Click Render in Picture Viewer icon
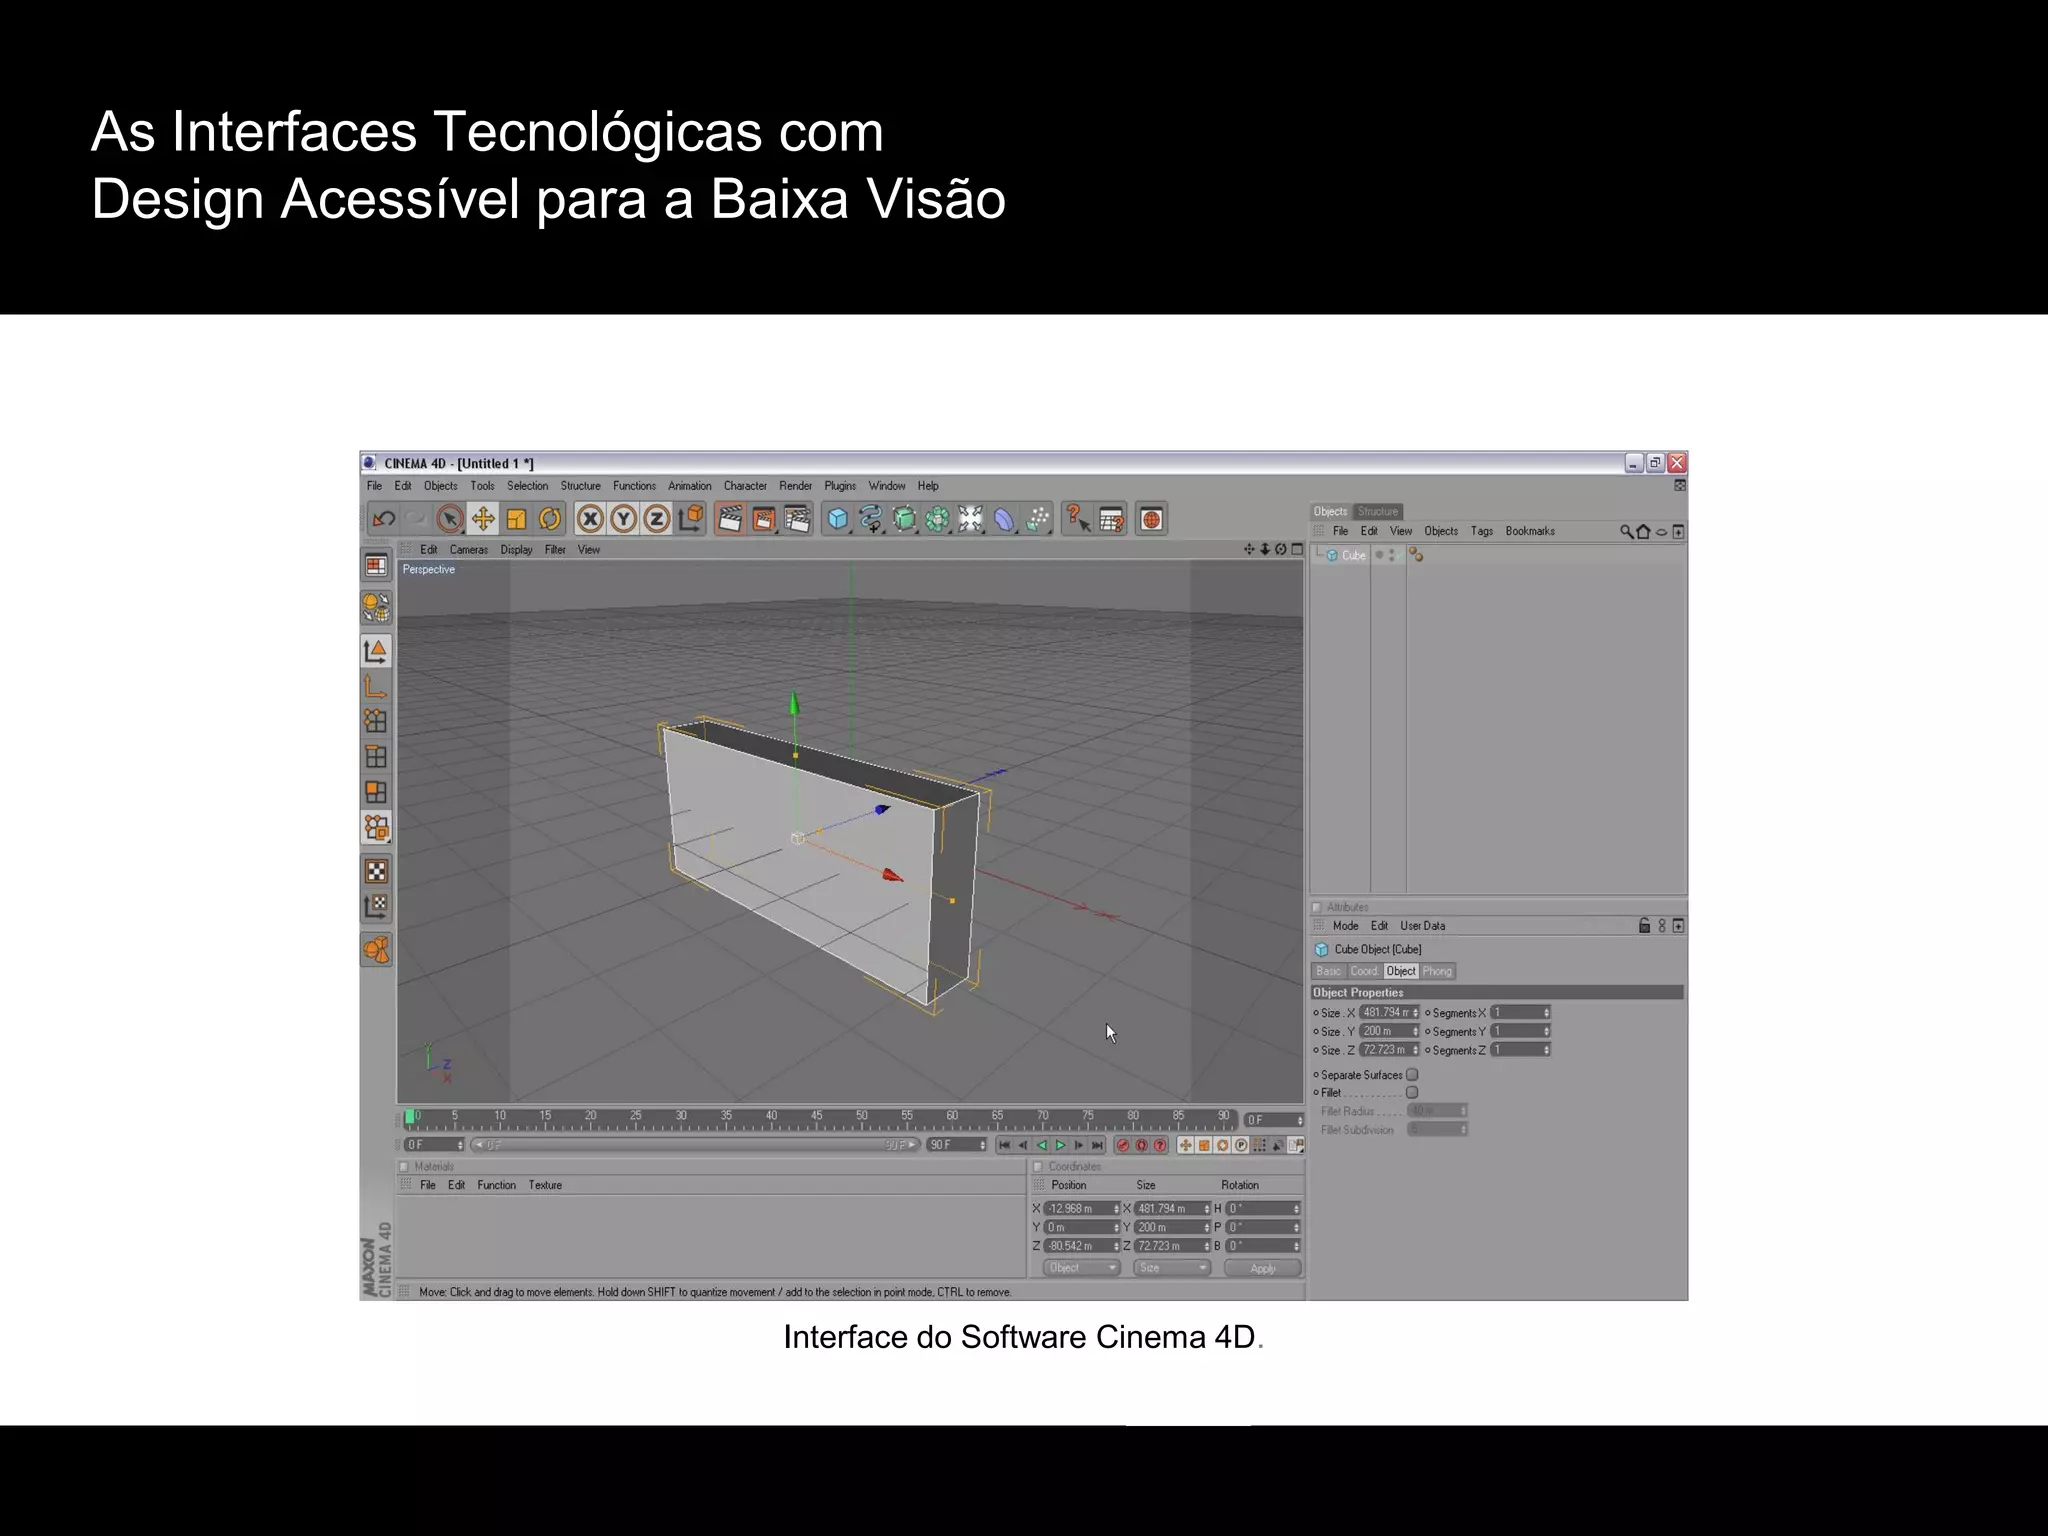Screen dimensions: 2048x1536 click(x=764, y=519)
